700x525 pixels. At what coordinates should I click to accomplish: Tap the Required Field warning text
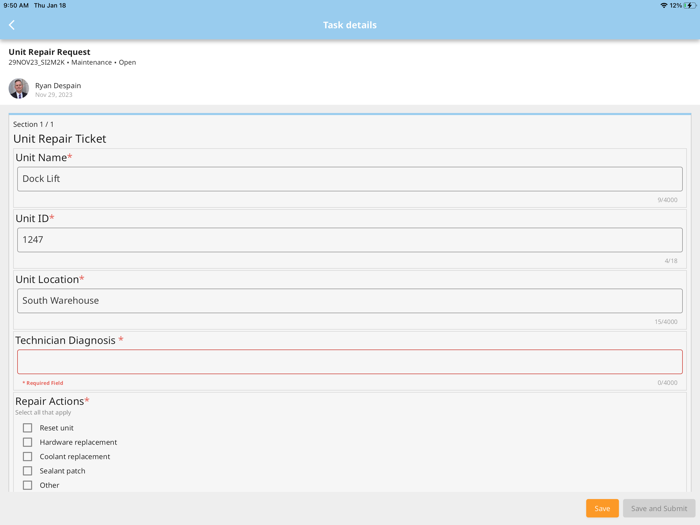[x=43, y=383]
